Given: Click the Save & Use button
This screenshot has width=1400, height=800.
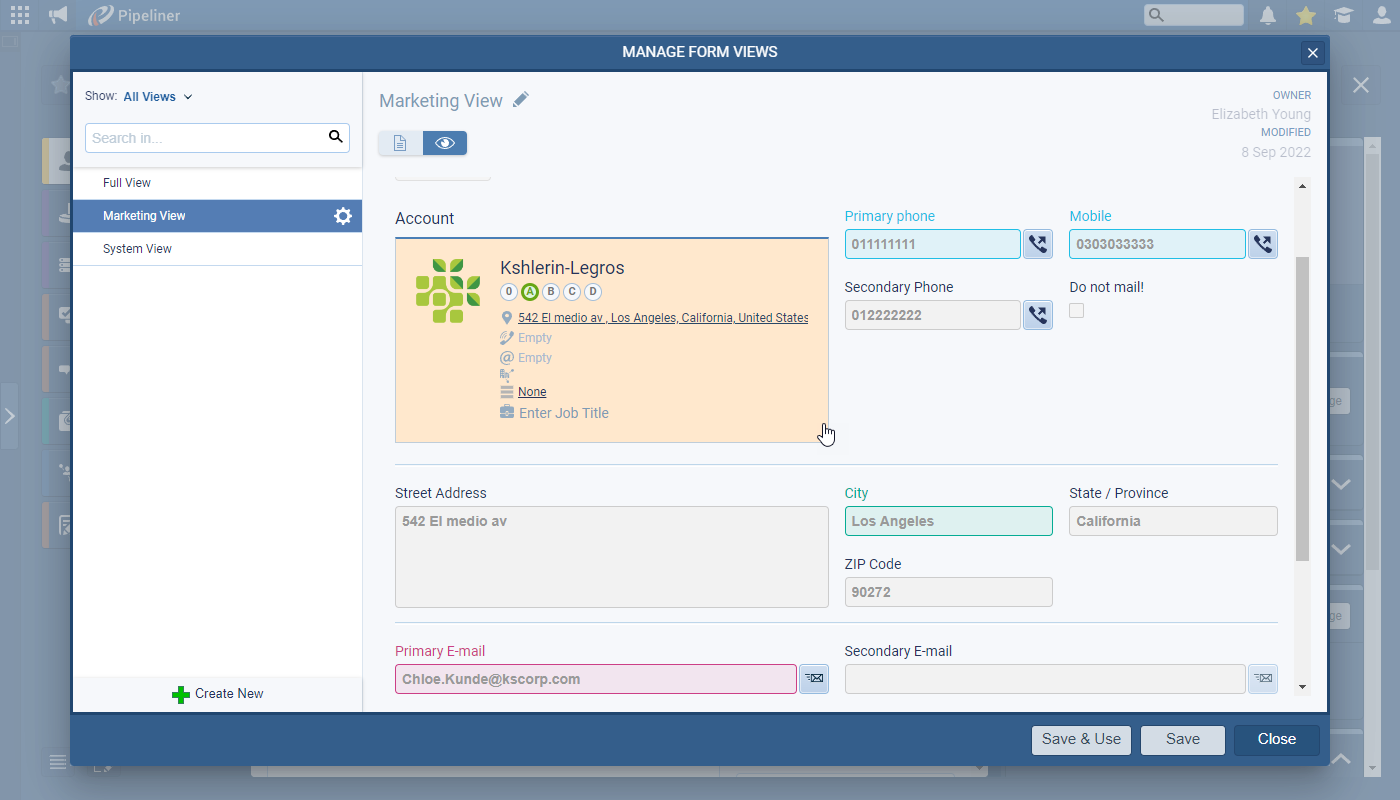Looking at the screenshot, I should [1081, 739].
